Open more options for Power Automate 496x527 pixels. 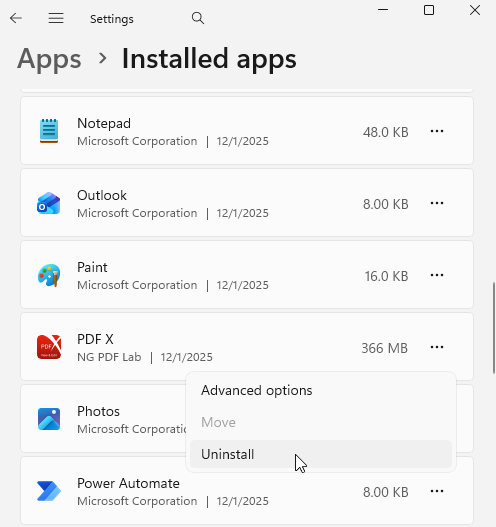(437, 491)
